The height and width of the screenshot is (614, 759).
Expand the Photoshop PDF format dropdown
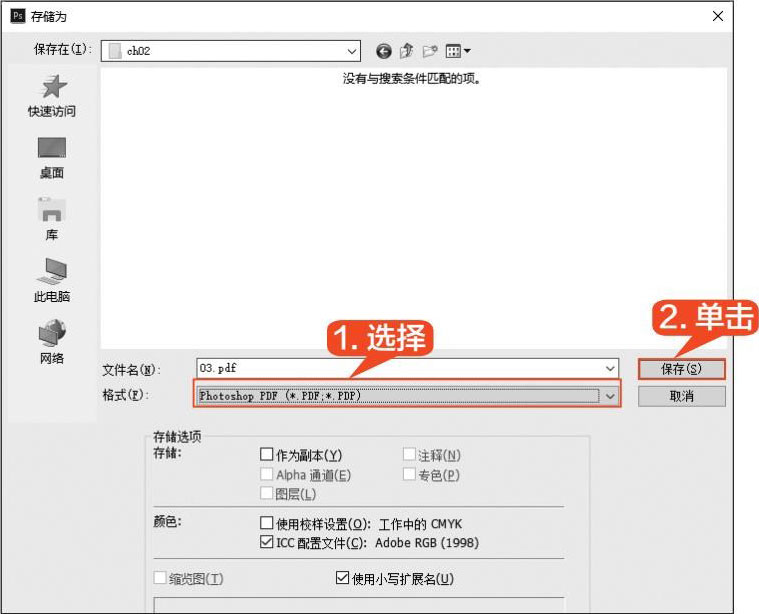[611, 396]
